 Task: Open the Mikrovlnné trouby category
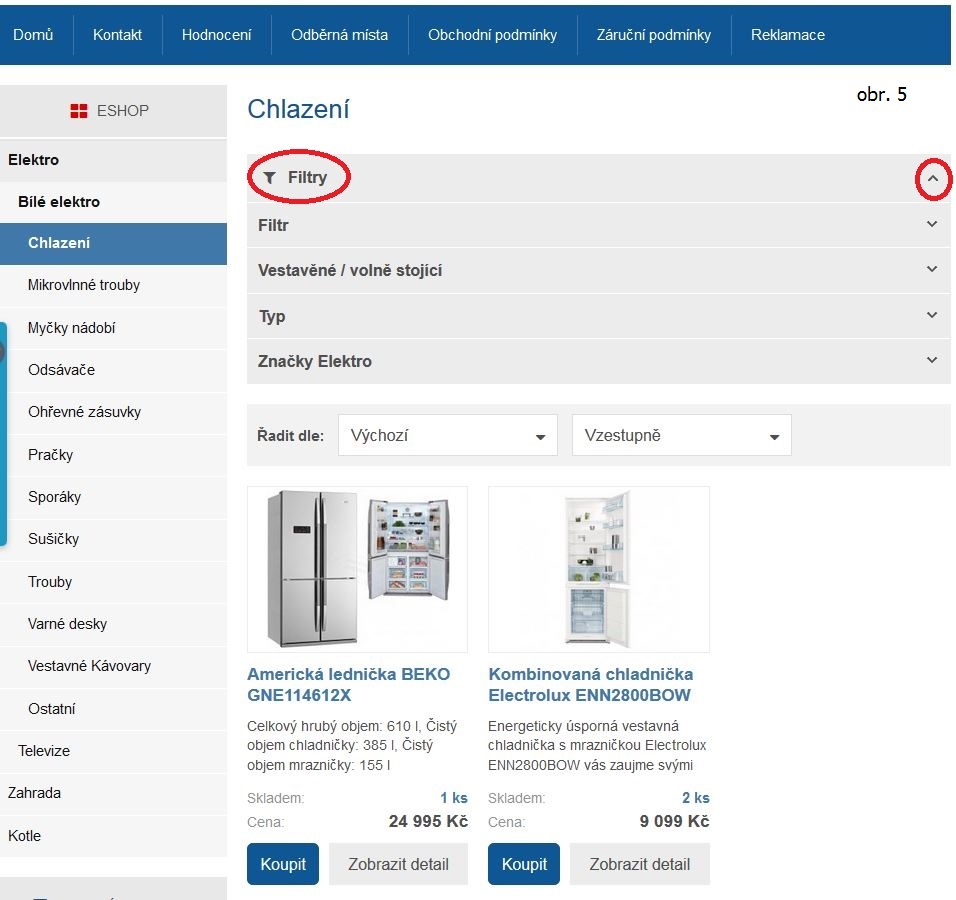tap(113, 285)
